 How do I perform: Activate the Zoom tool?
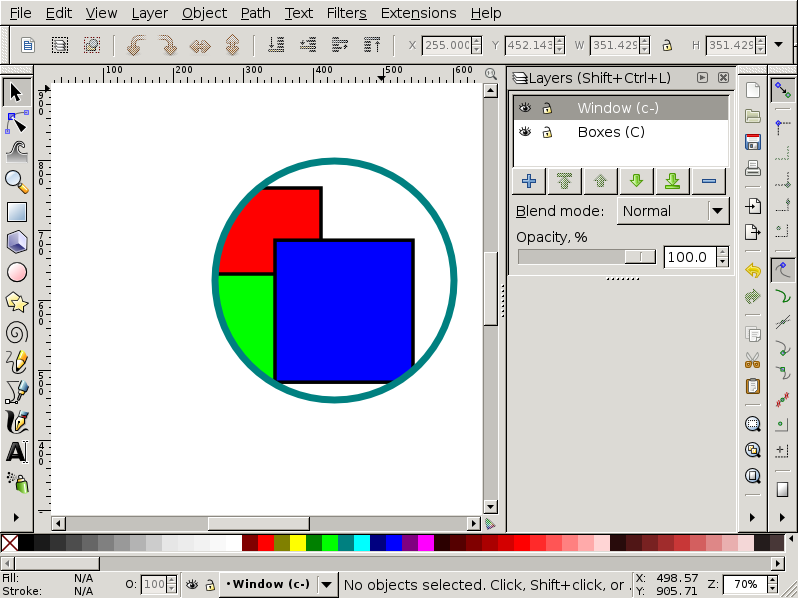tap(17, 182)
